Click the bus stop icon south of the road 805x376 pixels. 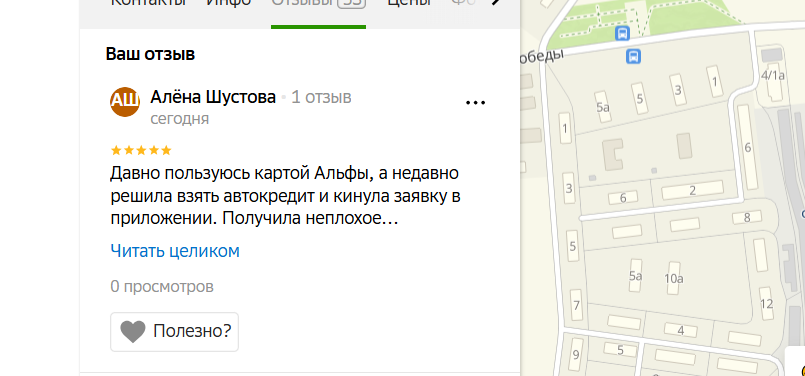click(634, 56)
